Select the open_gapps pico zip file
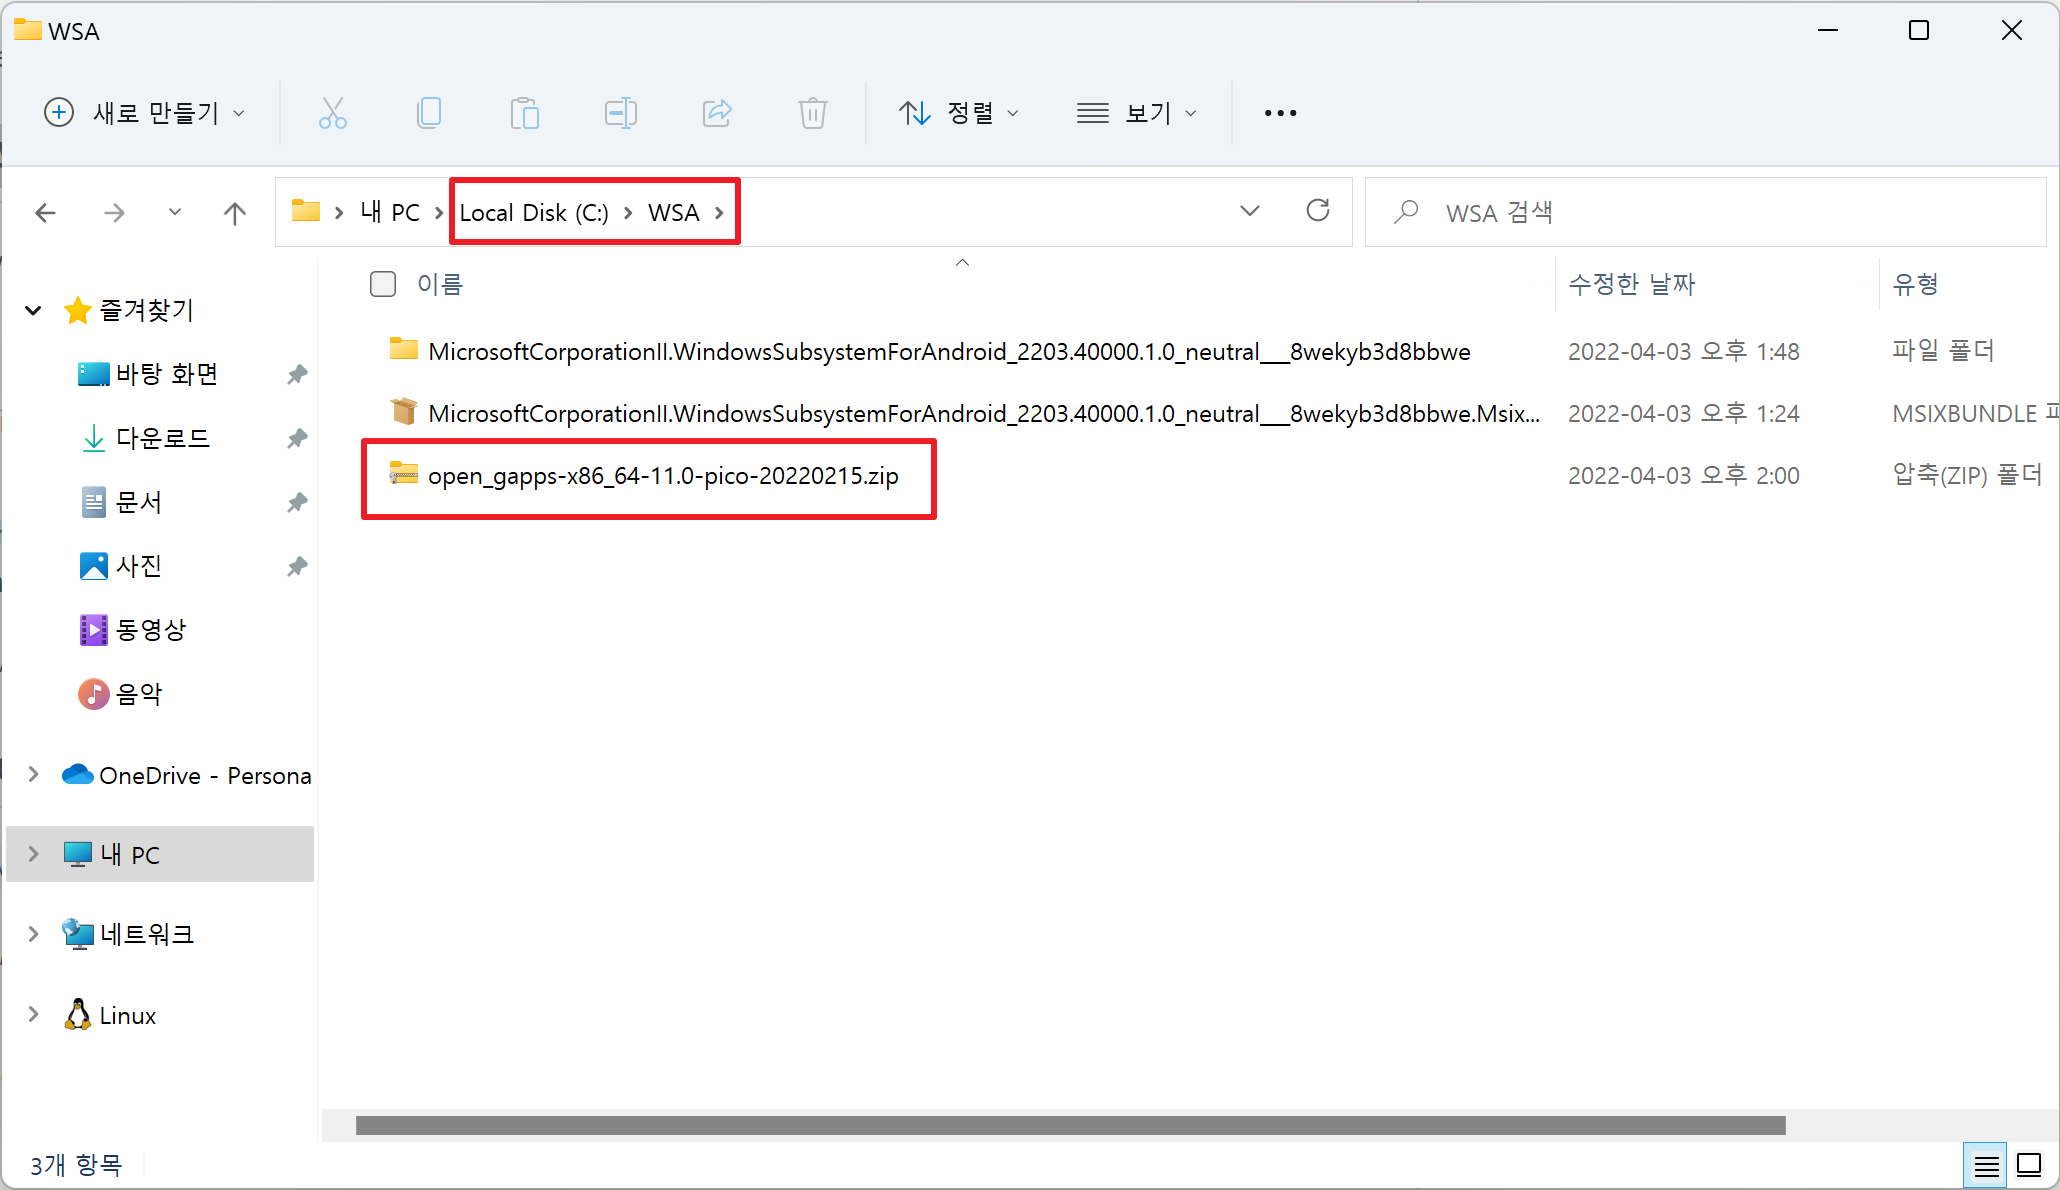 coord(662,476)
